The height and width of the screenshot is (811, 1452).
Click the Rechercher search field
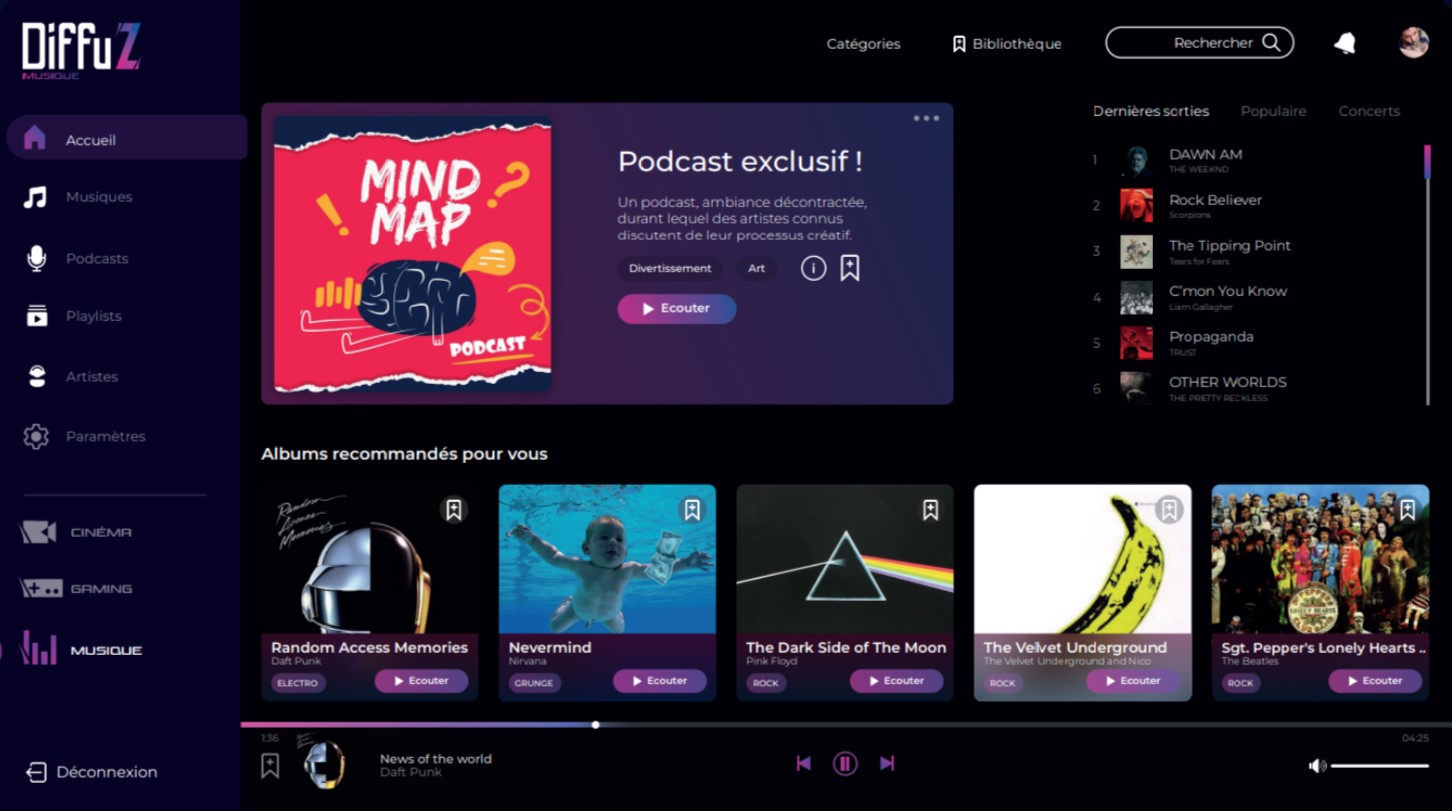coord(1199,43)
